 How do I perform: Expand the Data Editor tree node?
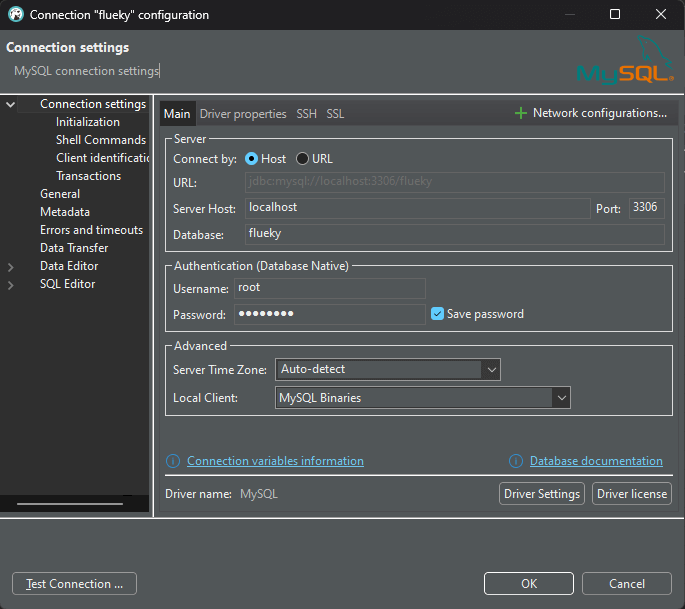coord(11,267)
